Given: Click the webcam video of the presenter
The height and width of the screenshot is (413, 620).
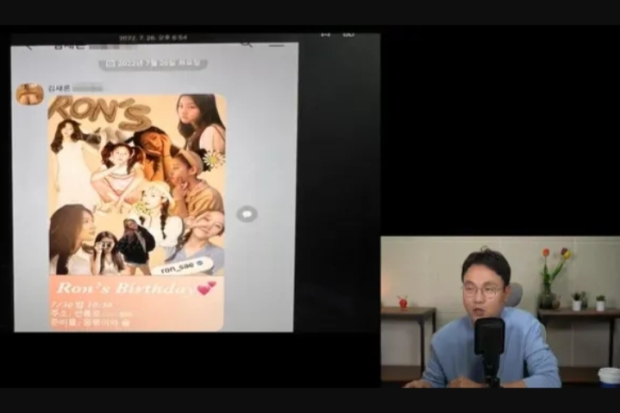Looking at the screenshot, I should point(500,311).
